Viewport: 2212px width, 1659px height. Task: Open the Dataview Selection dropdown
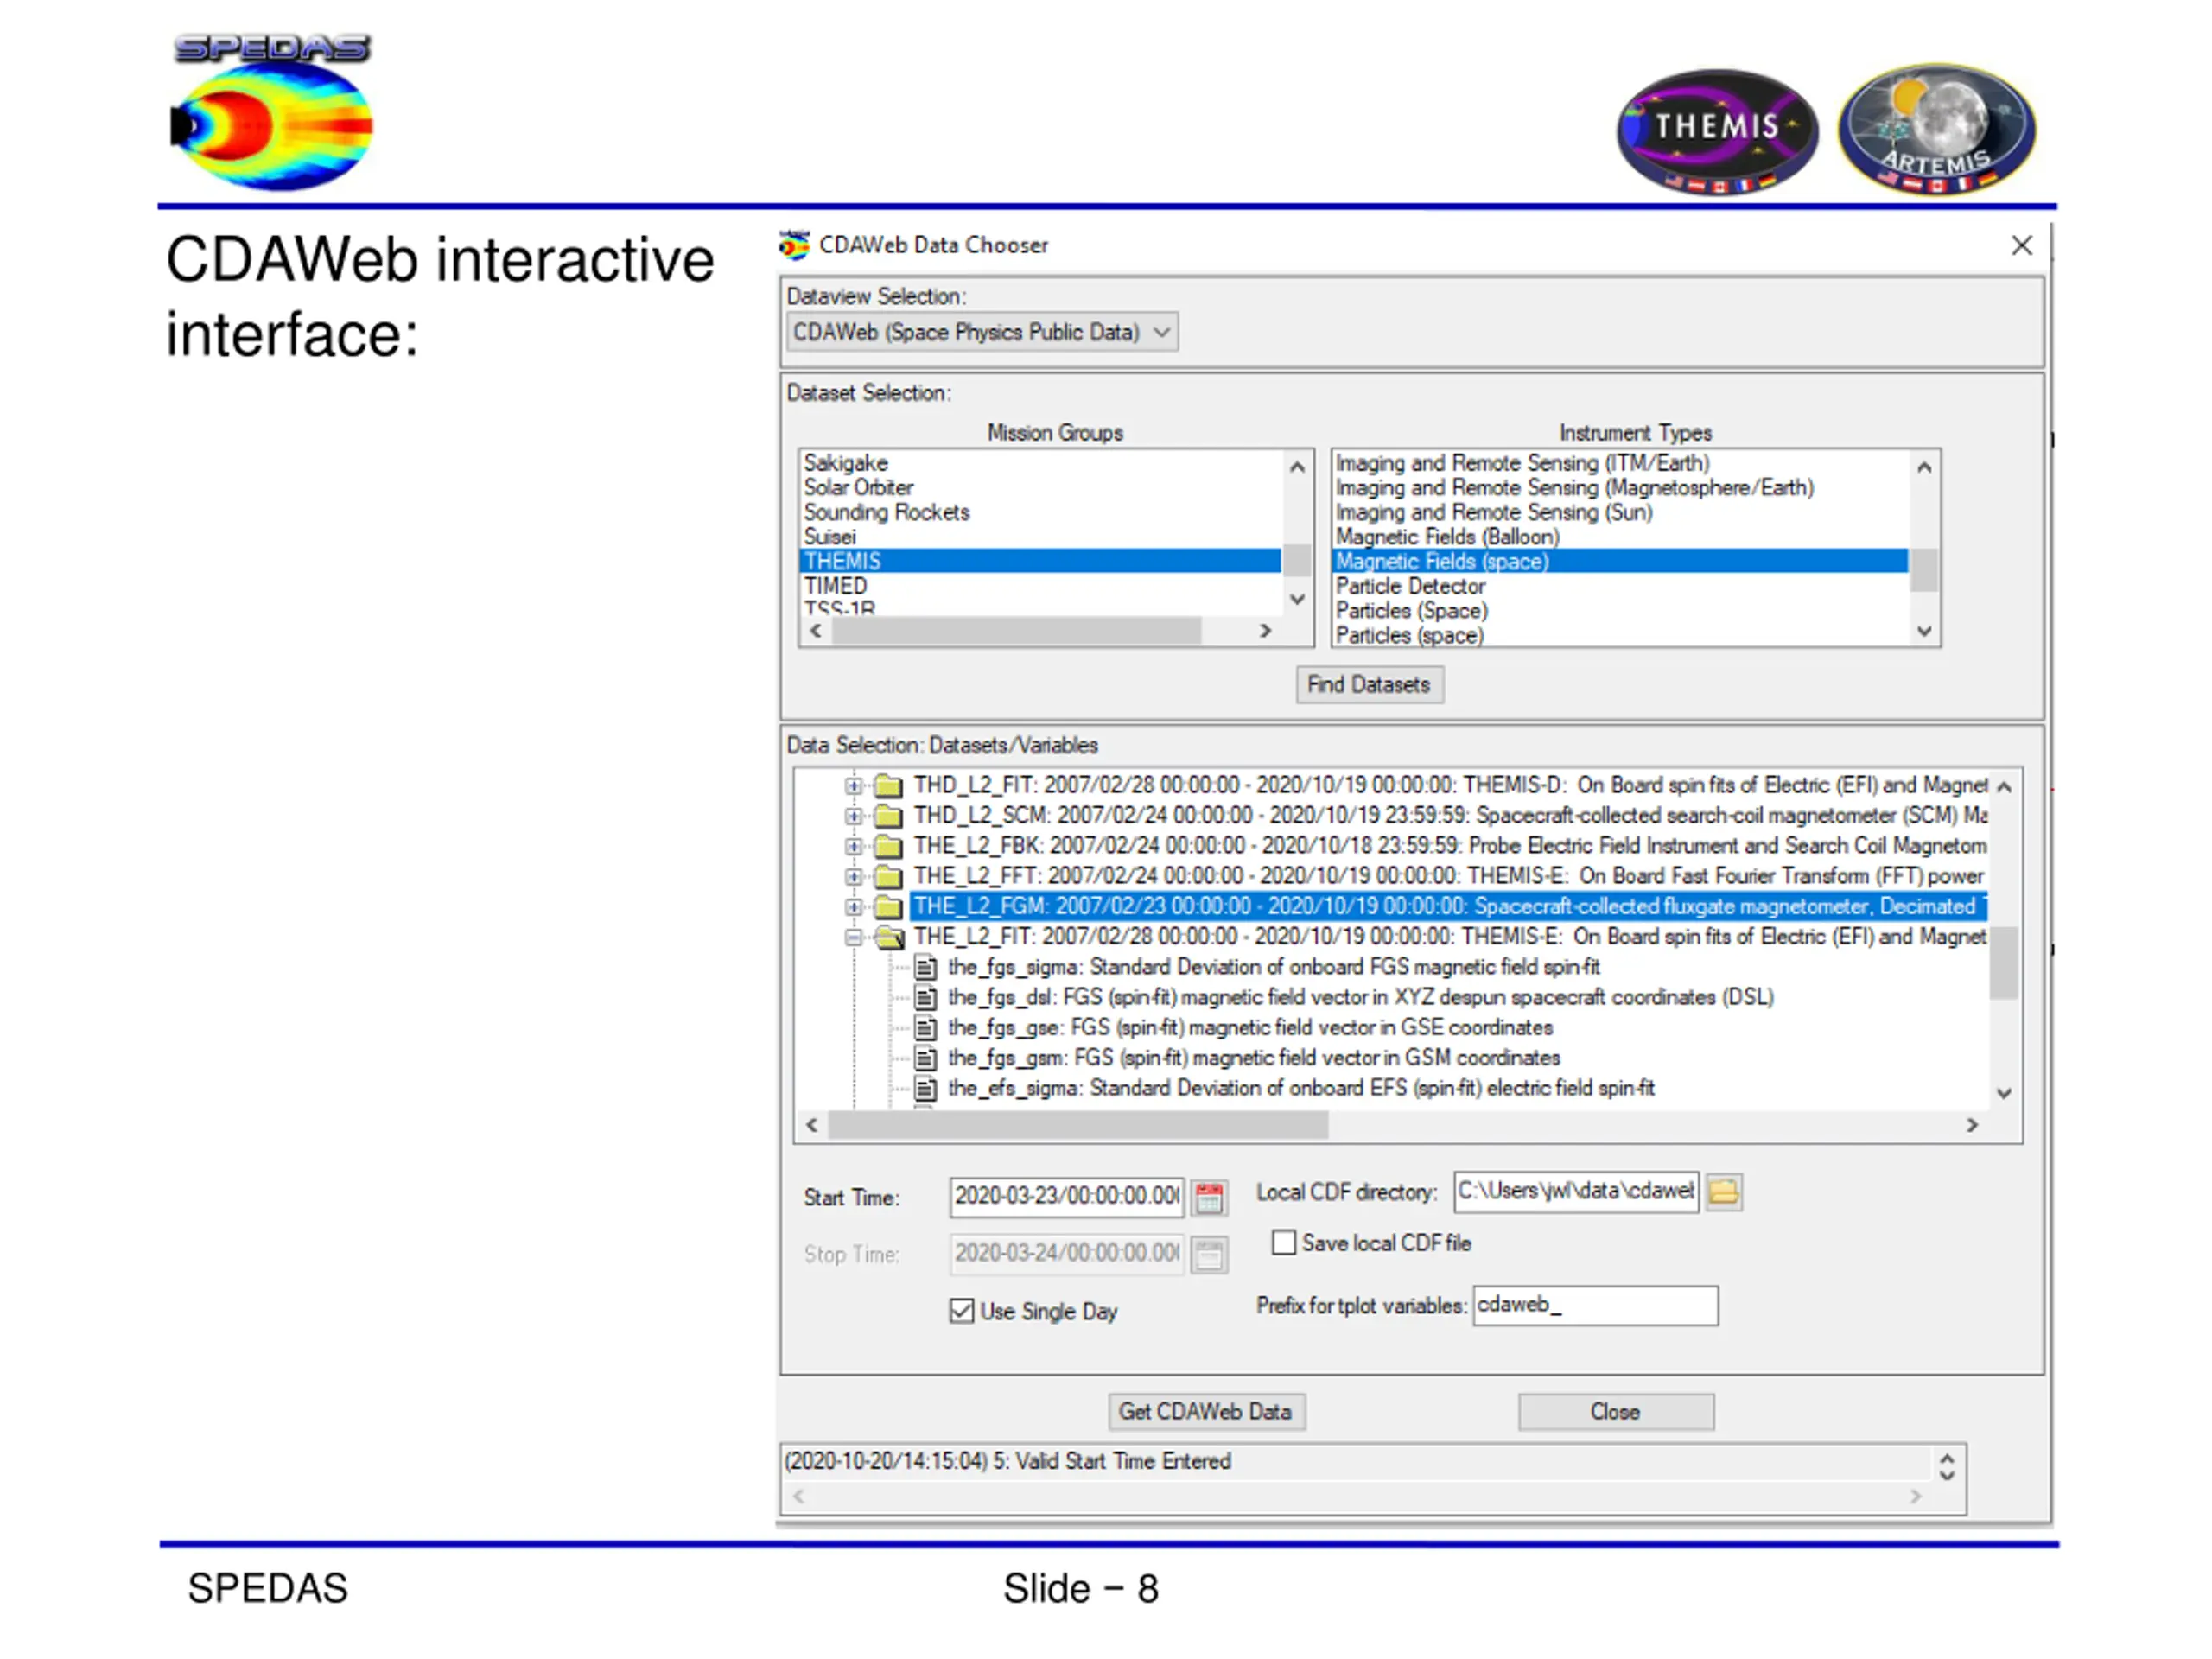(982, 332)
